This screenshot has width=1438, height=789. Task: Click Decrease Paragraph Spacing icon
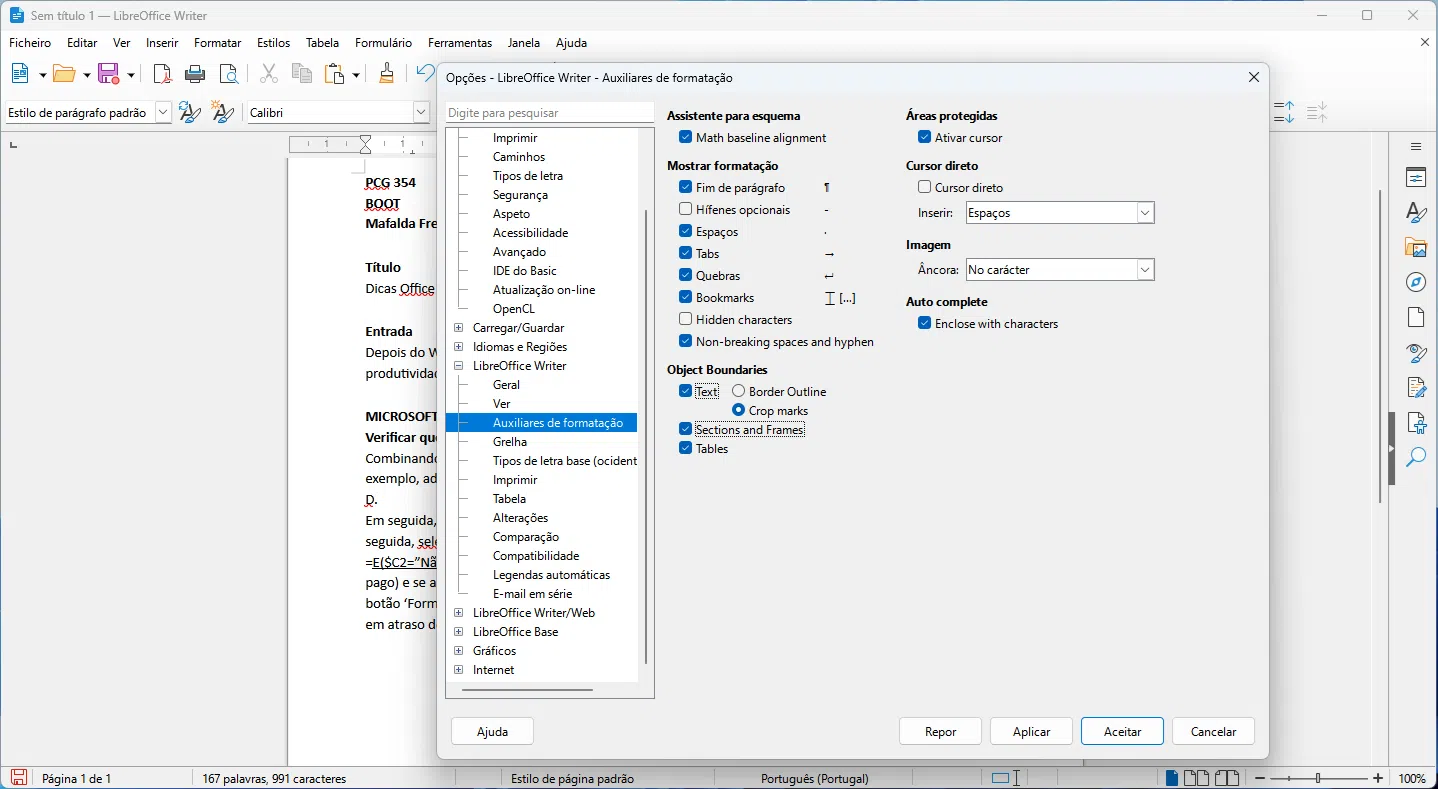(1317, 113)
